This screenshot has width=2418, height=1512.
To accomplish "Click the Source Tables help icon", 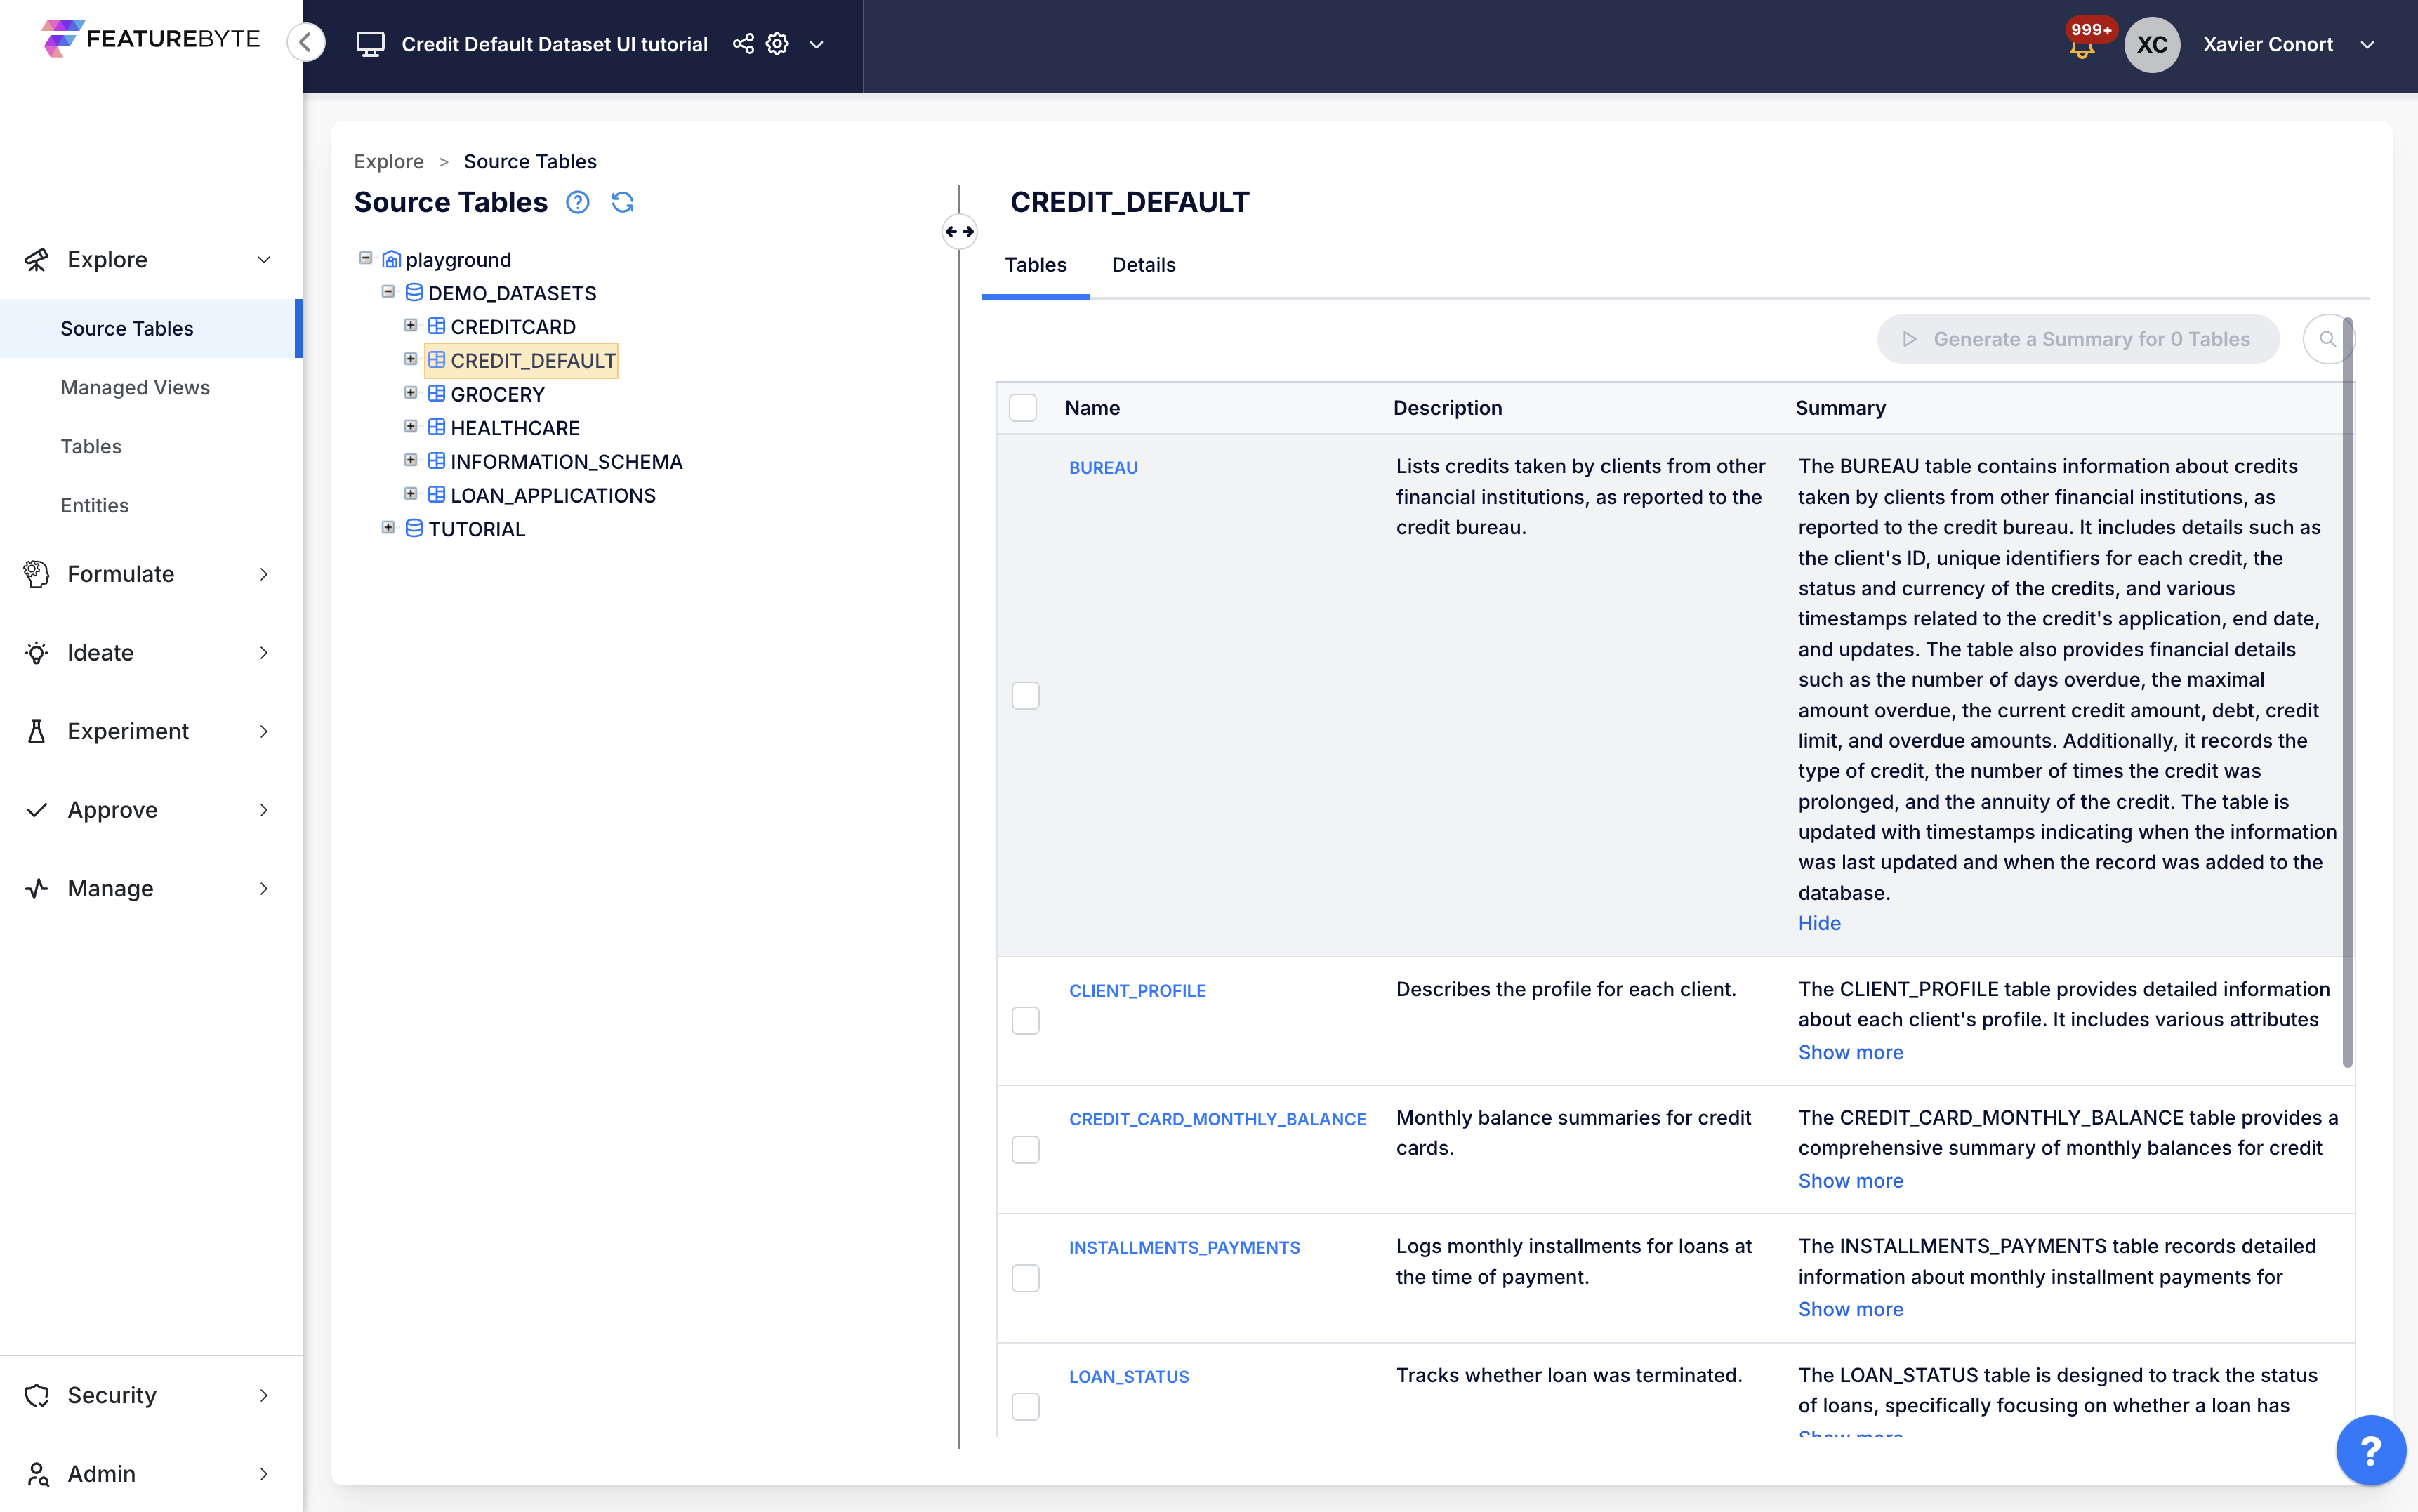I will tap(577, 202).
